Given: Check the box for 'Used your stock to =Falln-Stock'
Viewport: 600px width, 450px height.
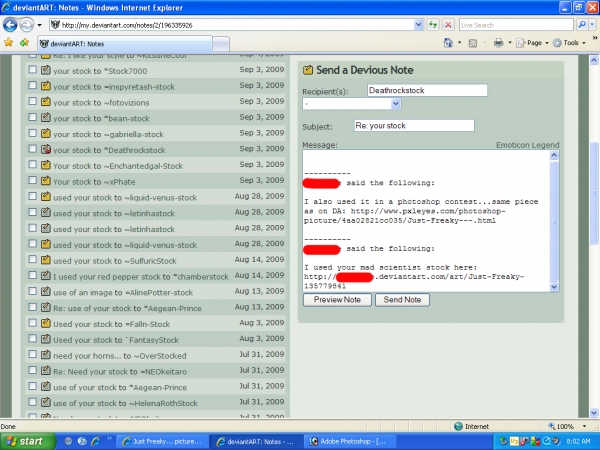Looking at the screenshot, I should (x=33, y=323).
